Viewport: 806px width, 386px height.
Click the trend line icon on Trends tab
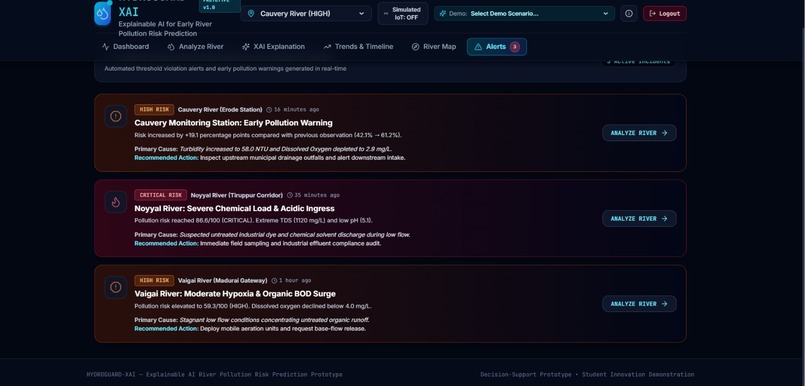327,47
